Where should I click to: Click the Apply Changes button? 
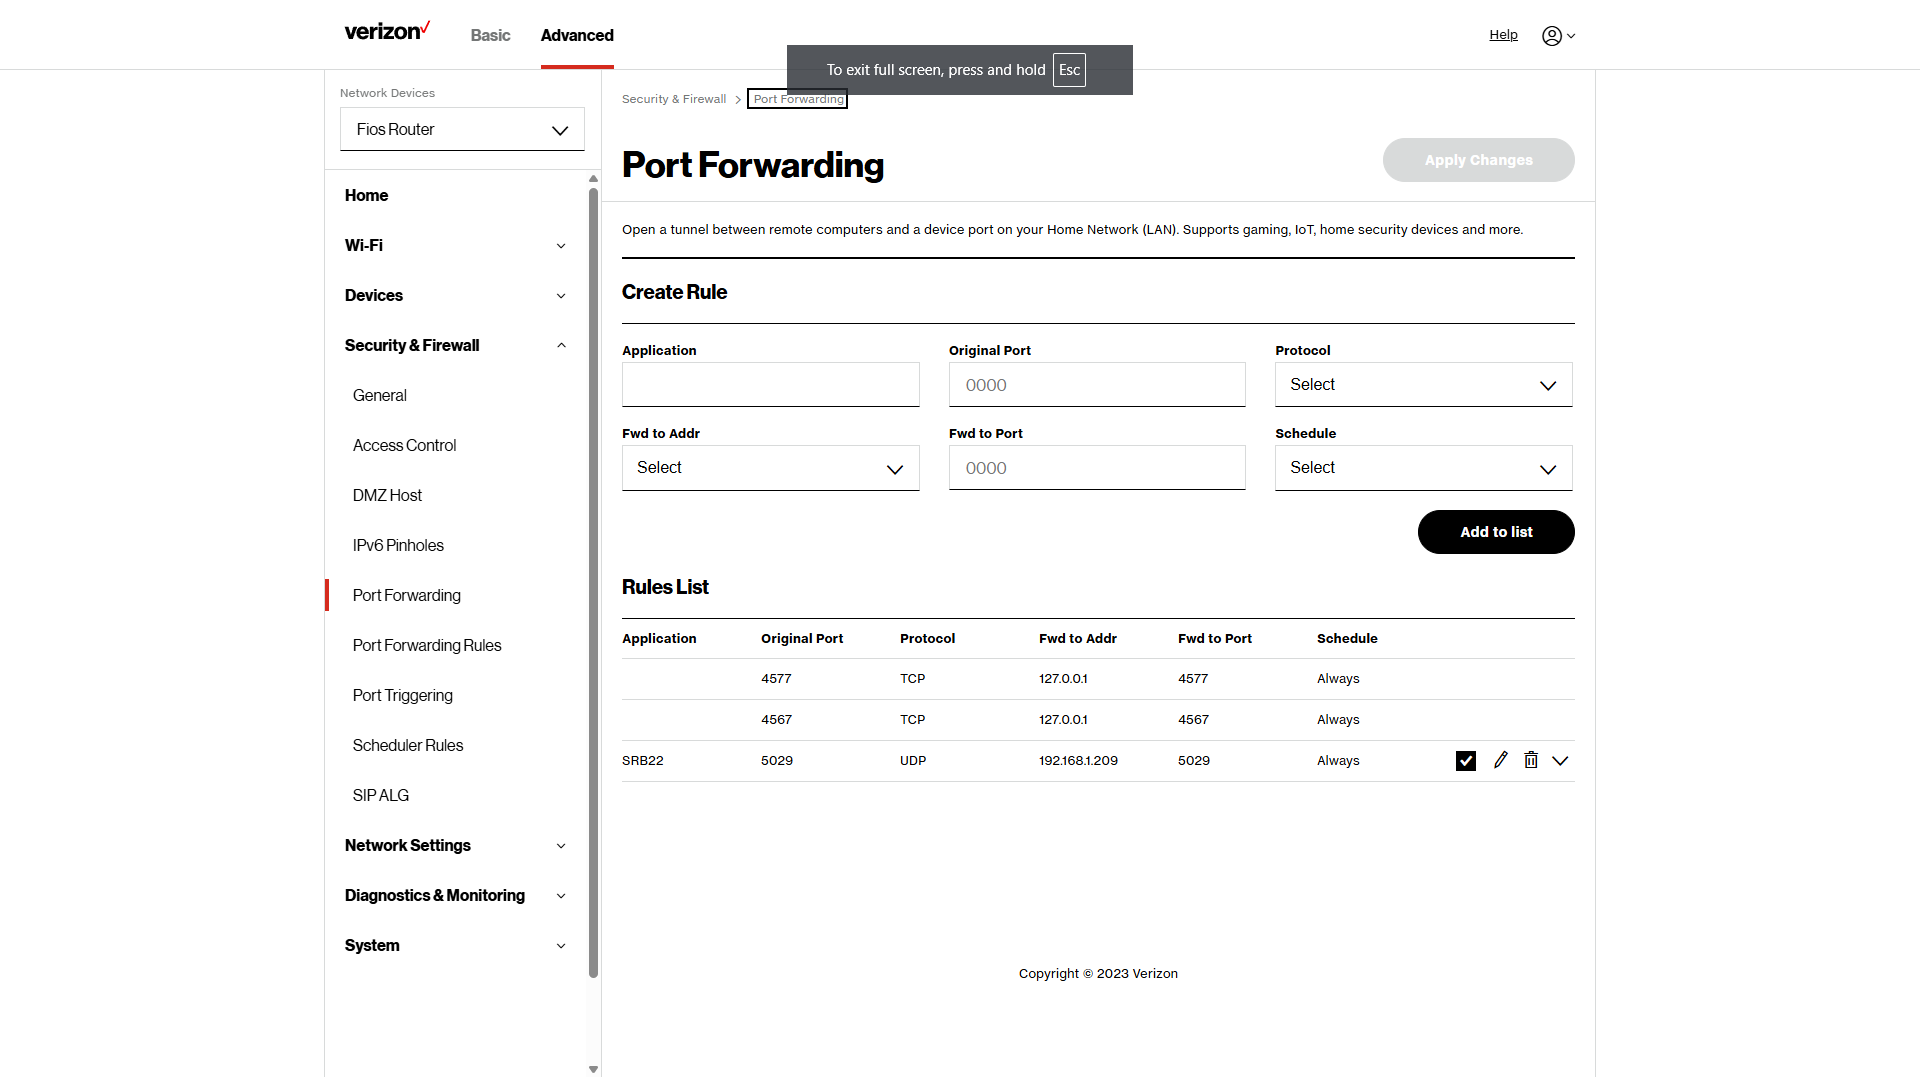tap(1478, 160)
